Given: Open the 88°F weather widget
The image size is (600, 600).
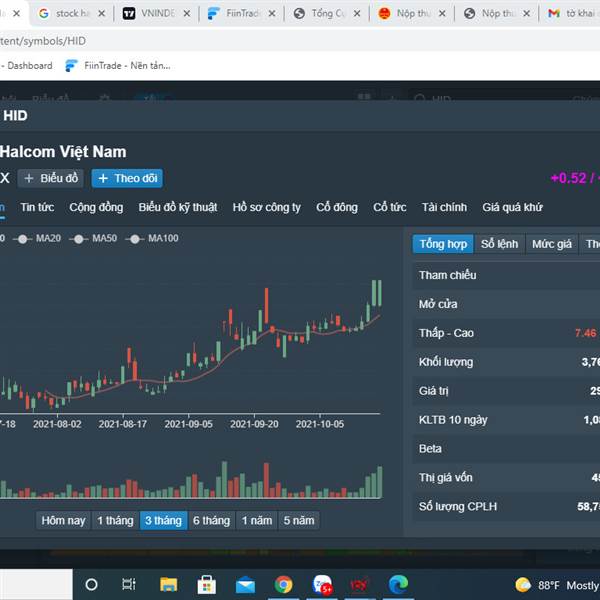Looking at the screenshot, I should 557,585.
